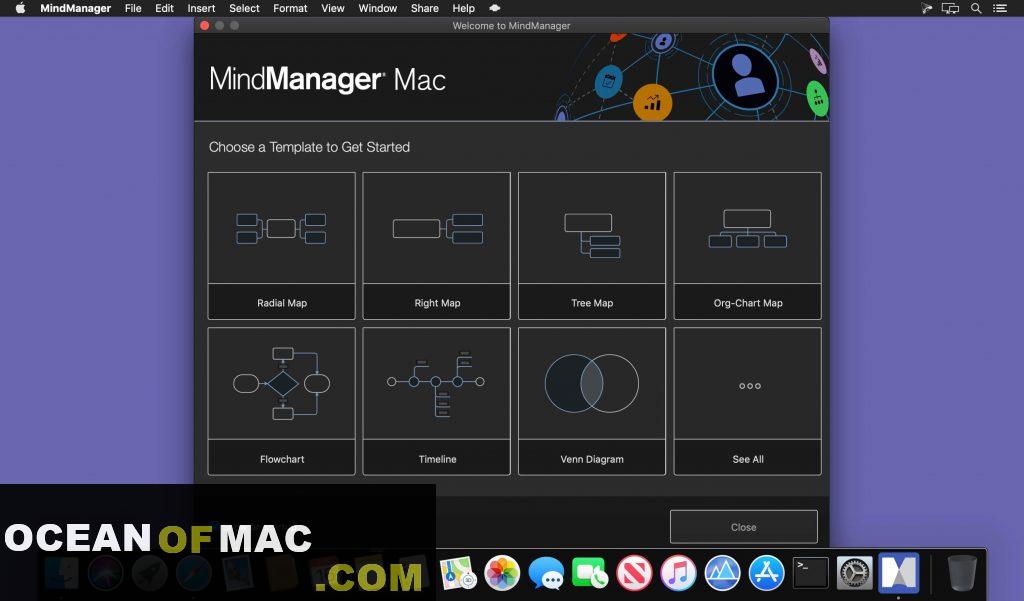1024x601 pixels.
Task: Open News app in the Dock
Action: pyautogui.click(x=634, y=573)
